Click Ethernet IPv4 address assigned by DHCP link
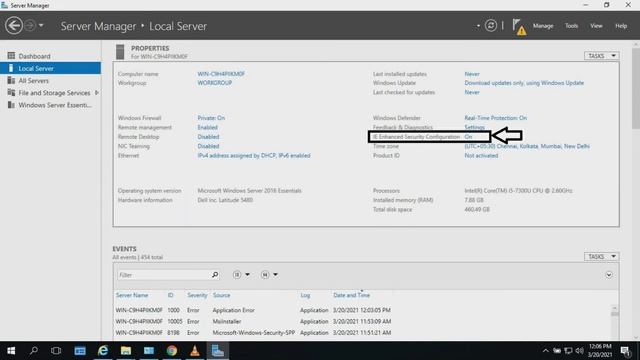This screenshot has height=360, width=640. pos(254,156)
